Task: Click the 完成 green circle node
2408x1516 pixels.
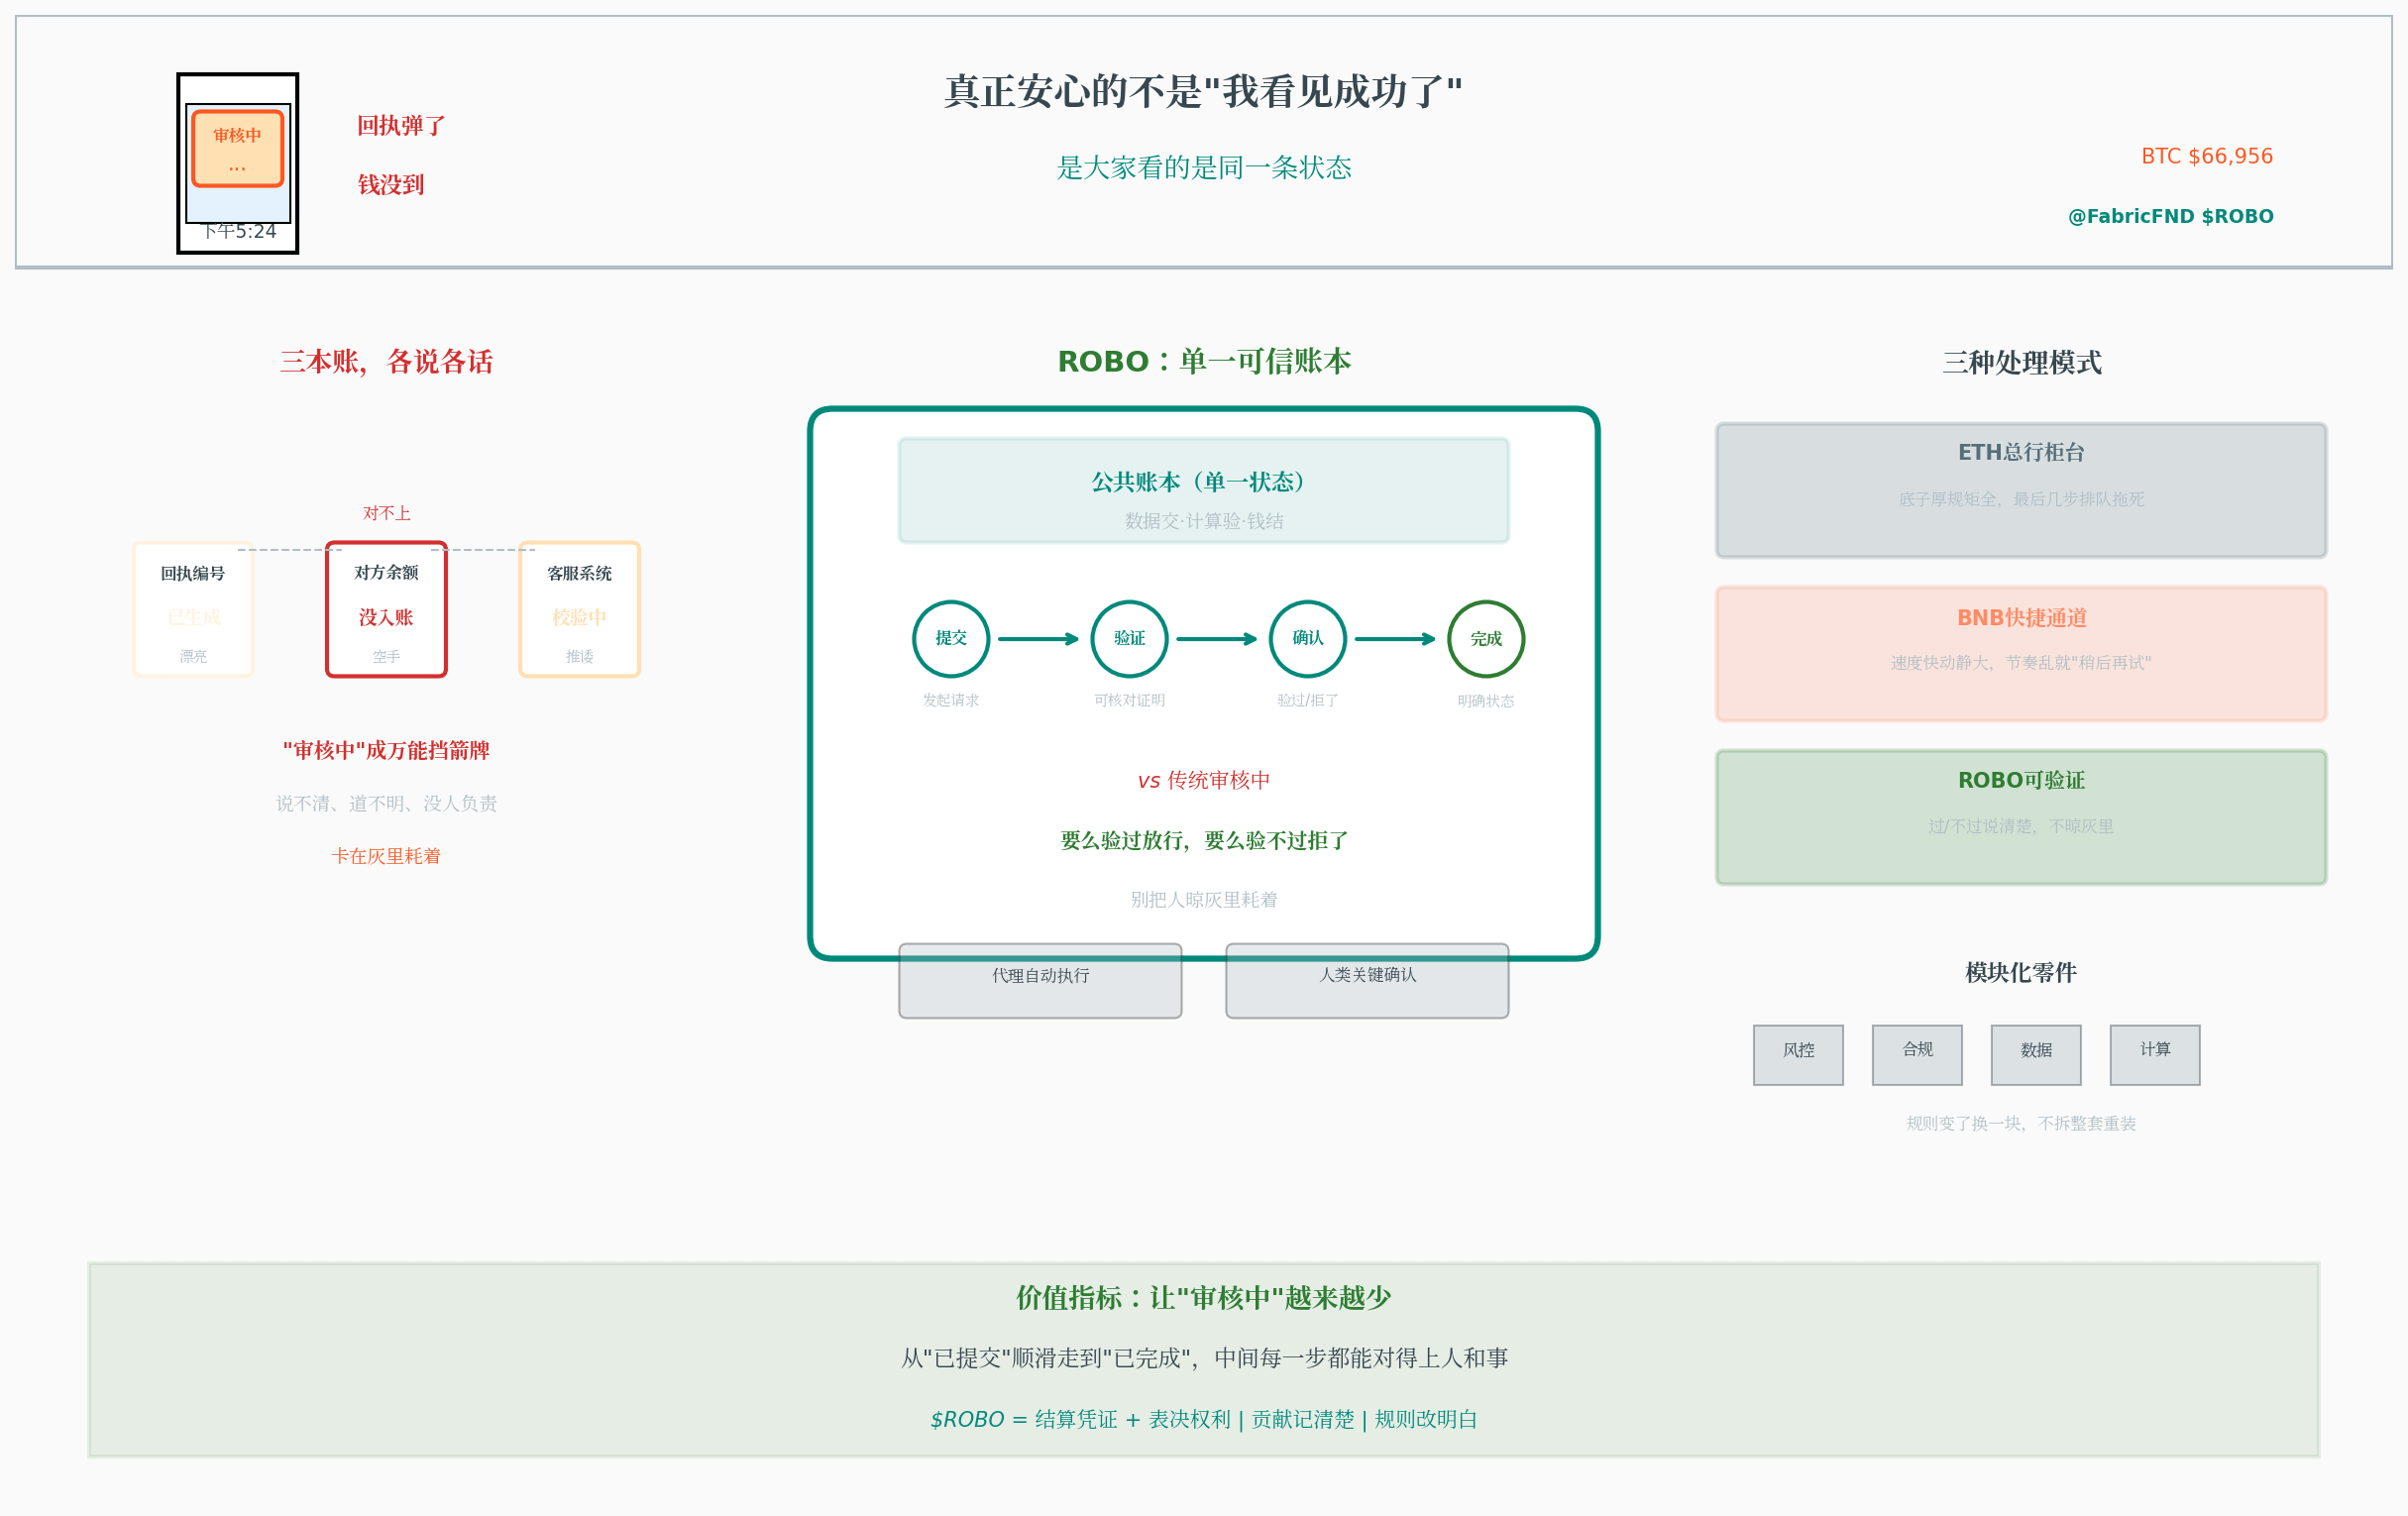Action: point(1486,639)
